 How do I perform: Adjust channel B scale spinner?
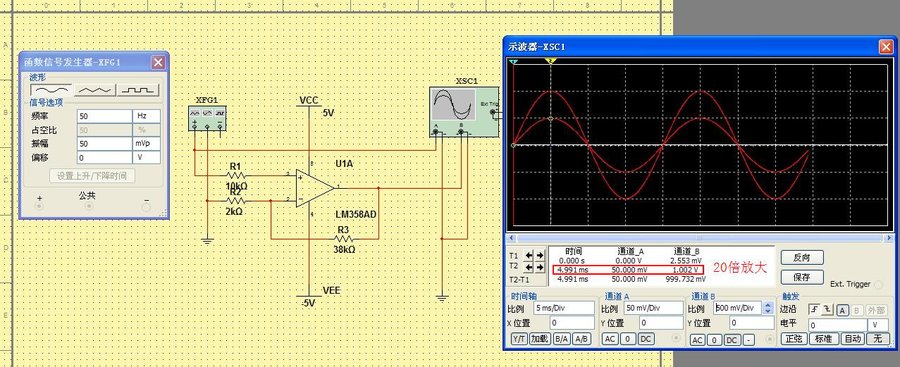768,308
